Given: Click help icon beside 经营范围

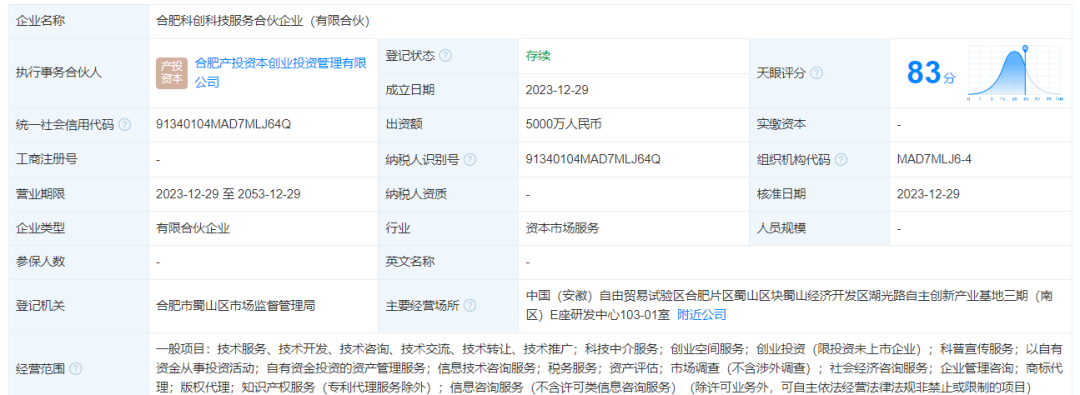Looking at the screenshot, I should point(76,369).
